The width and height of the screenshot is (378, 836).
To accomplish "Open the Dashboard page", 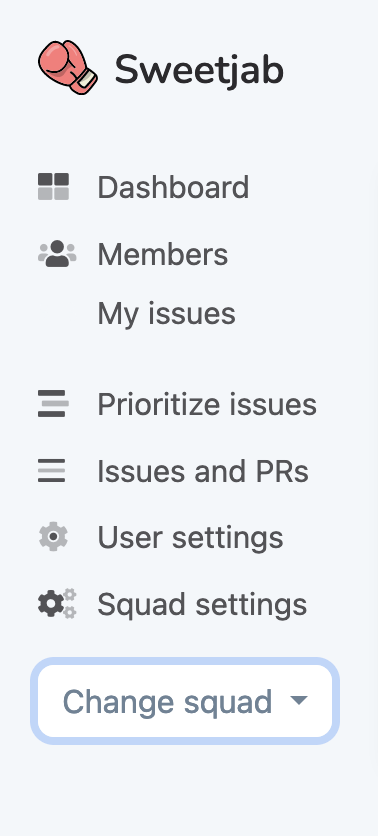I will 173,188.
